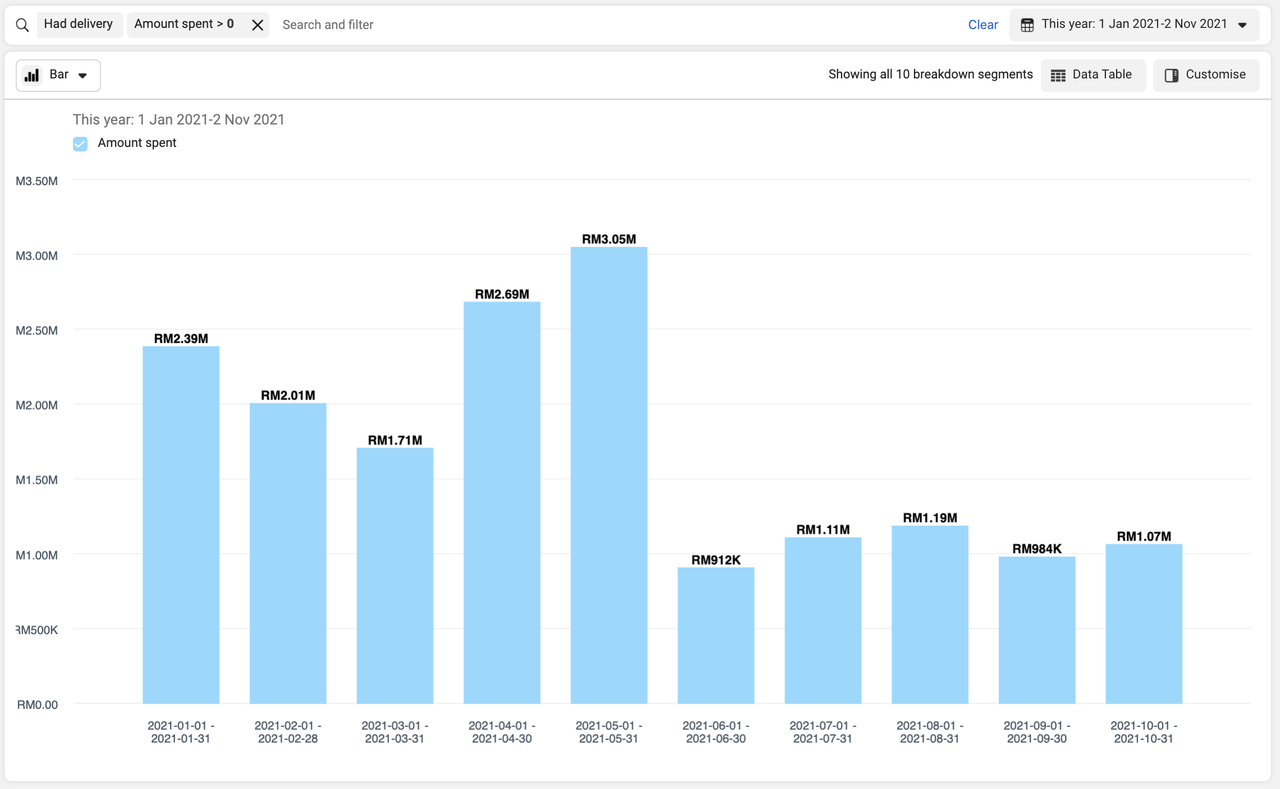
Task: Open the calendar date range icon
Action: click(x=1027, y=25)
